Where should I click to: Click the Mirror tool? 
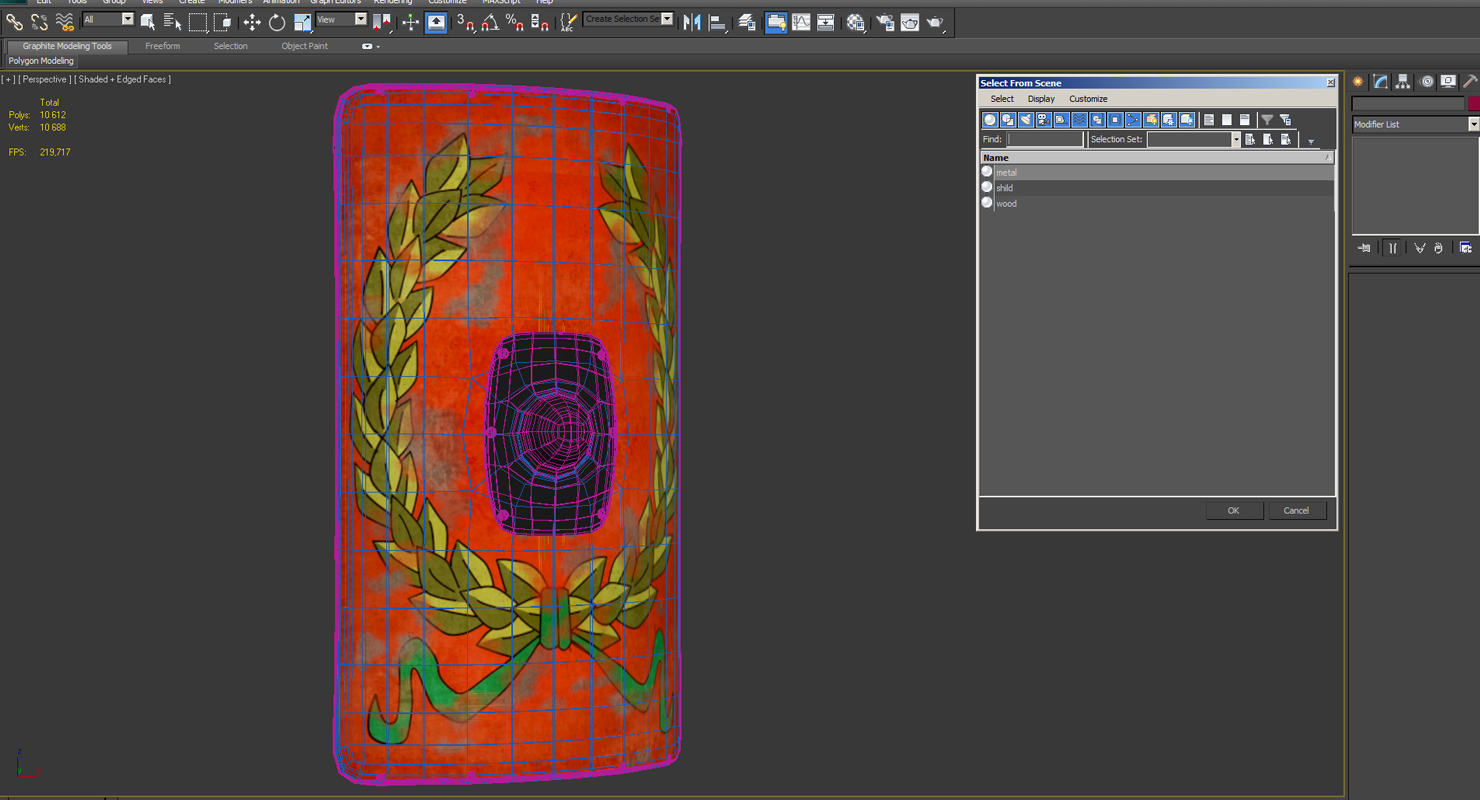click(692, 21)
